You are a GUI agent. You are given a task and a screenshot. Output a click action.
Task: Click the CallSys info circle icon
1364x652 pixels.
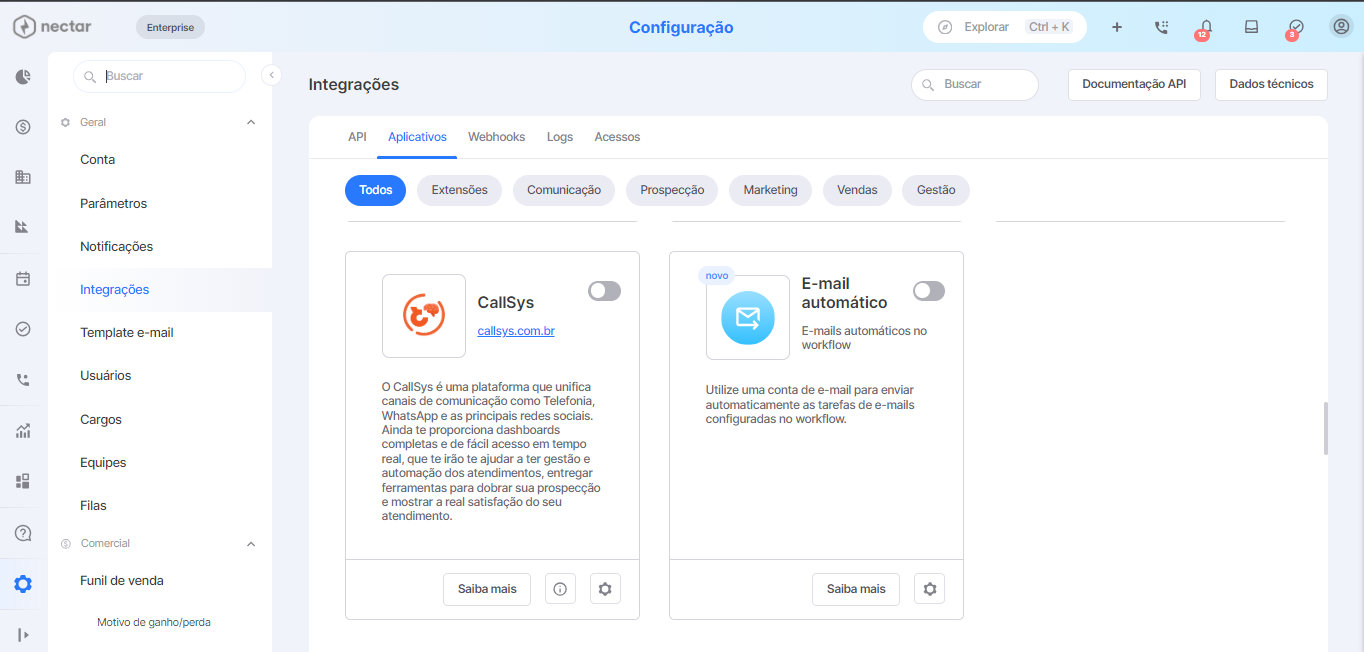(560, 589)
